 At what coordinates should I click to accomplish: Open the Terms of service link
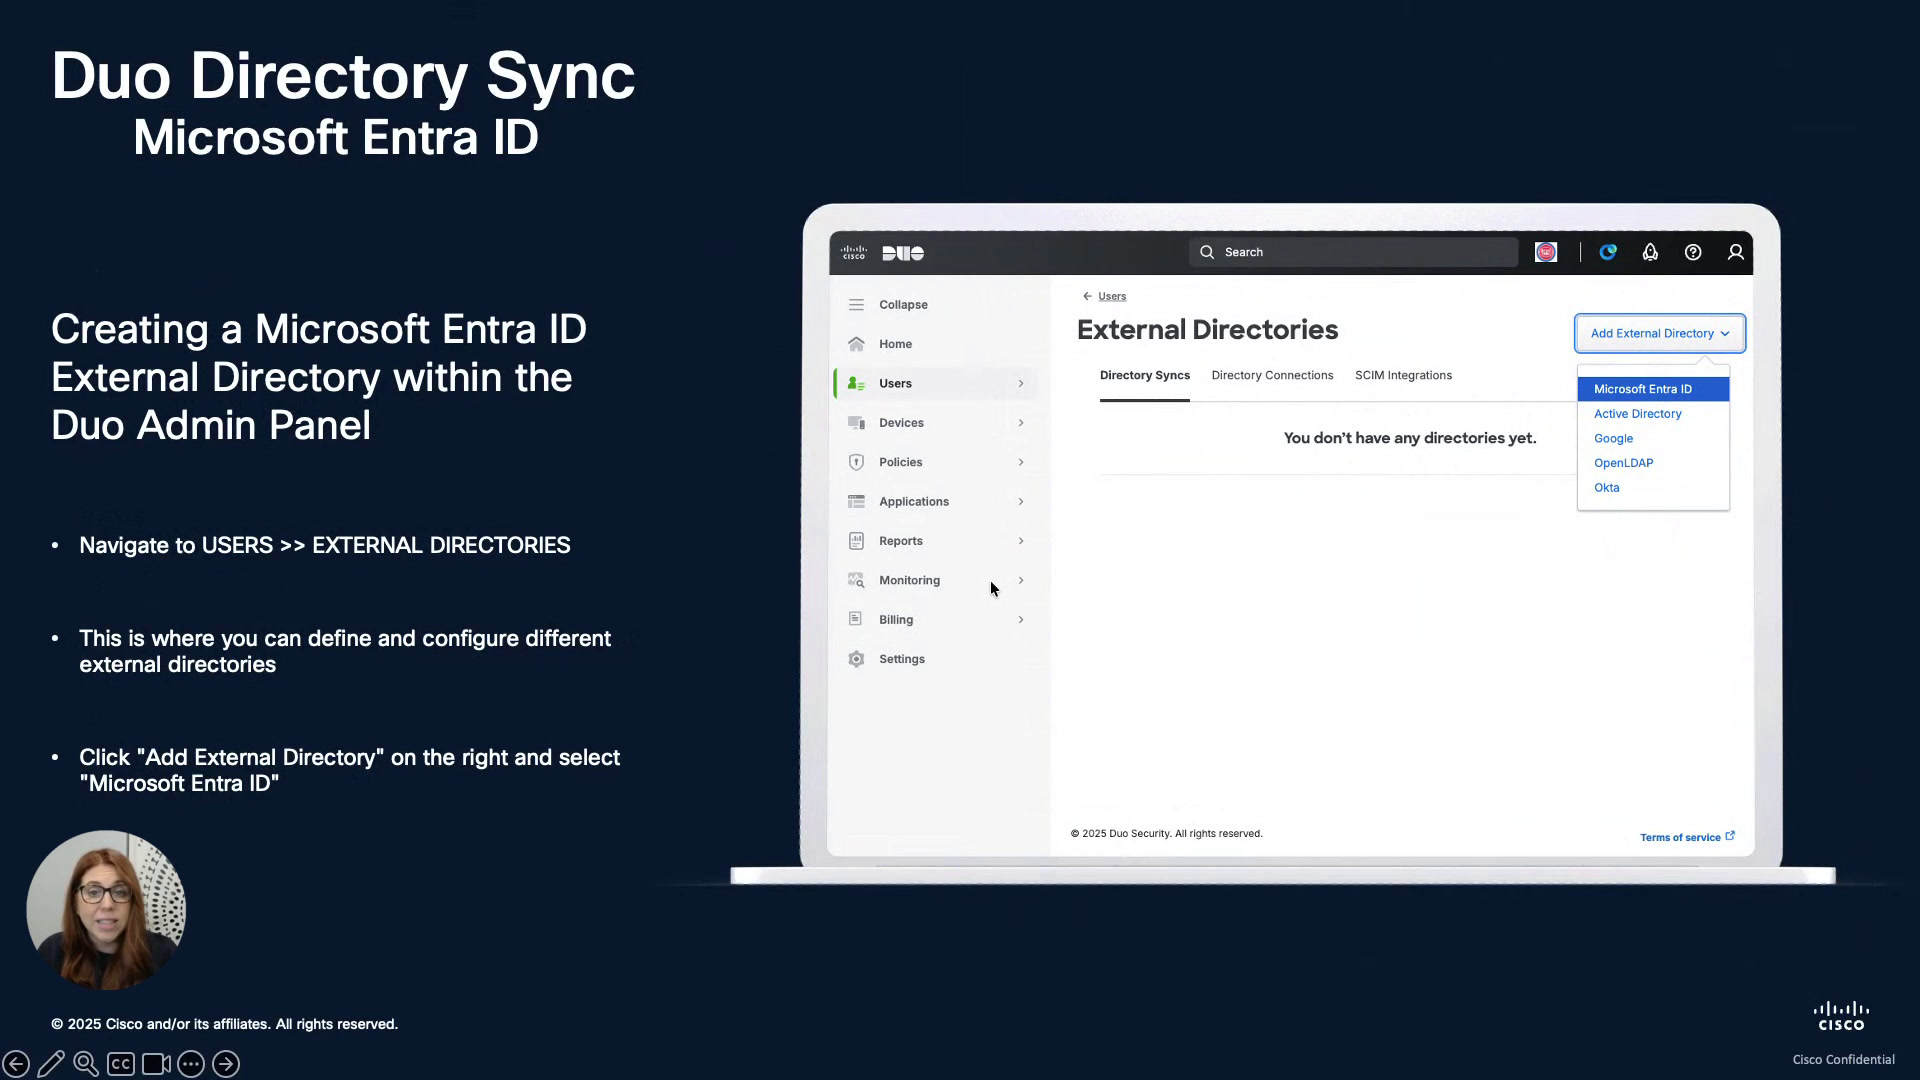tap(1687, 837)
